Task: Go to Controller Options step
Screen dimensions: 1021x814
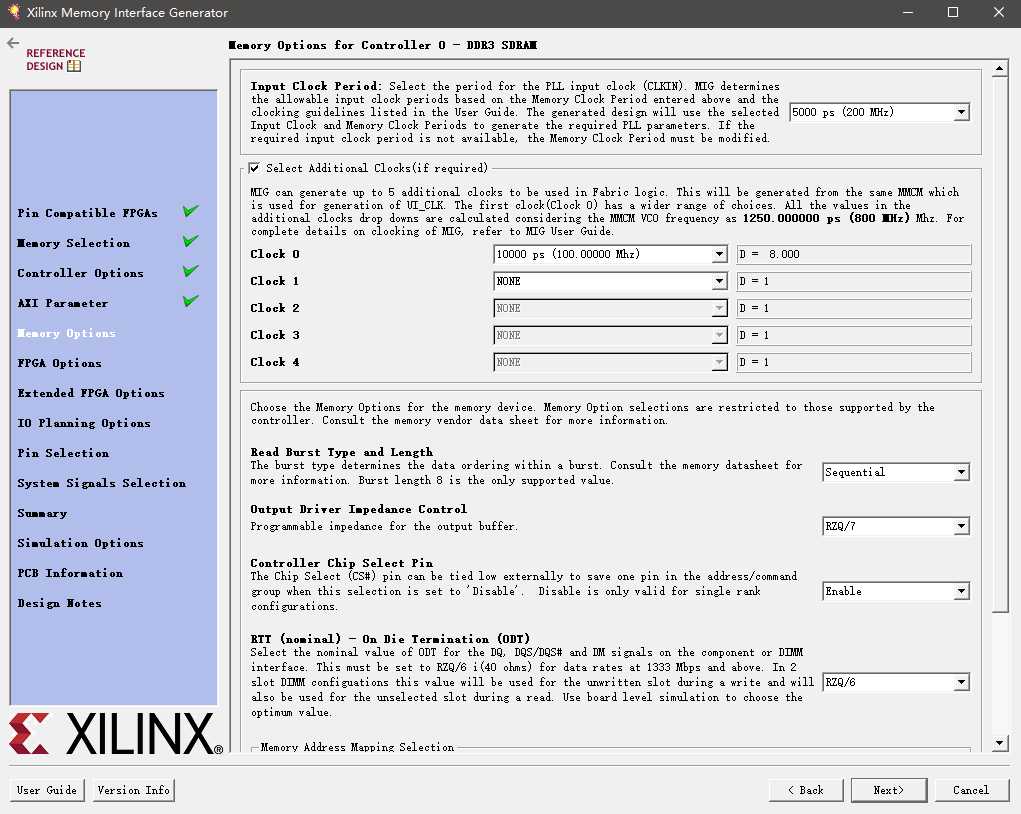Action: click(x=80, y=273)
